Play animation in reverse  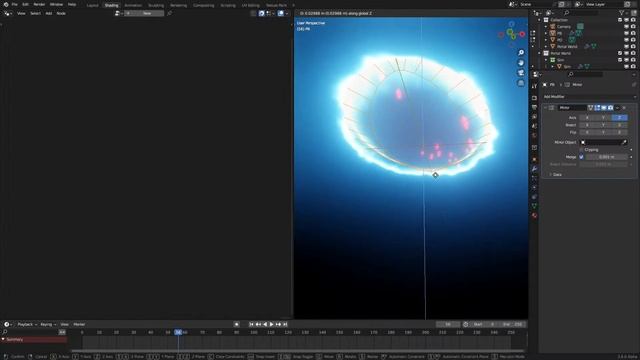point(265,324)
